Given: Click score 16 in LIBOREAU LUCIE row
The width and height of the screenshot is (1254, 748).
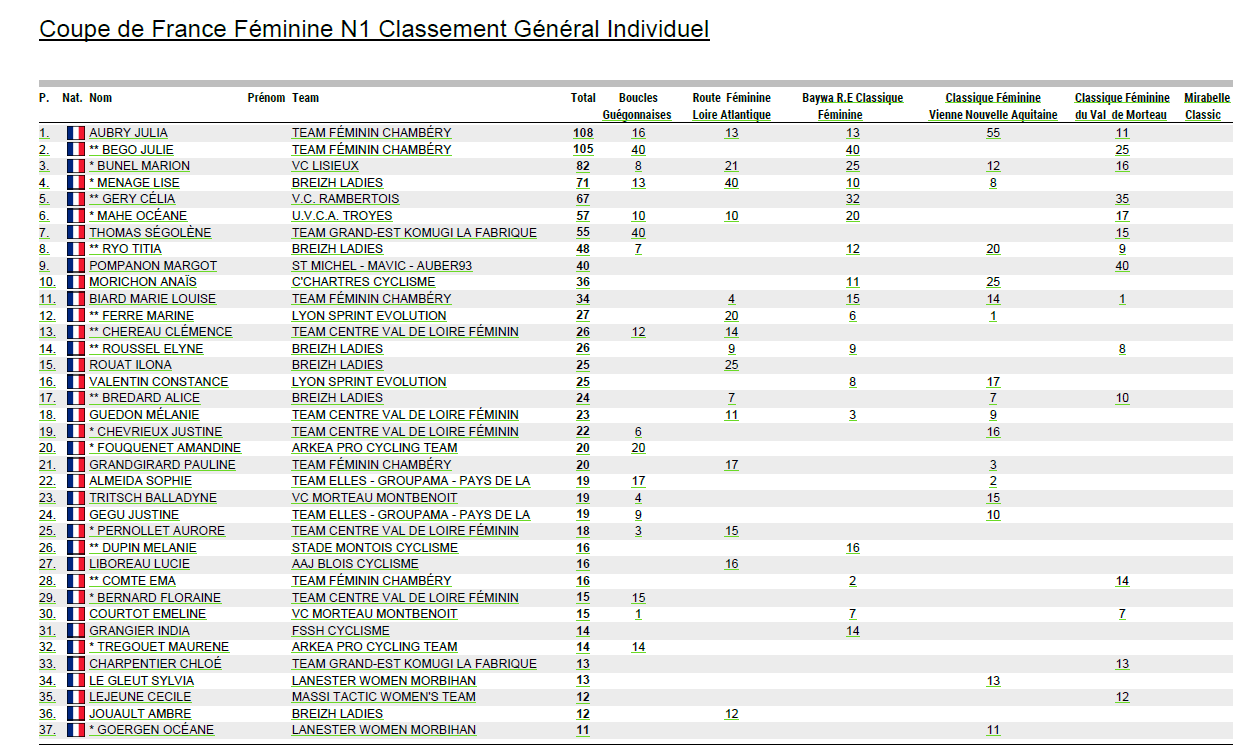Looking at the screenshot, I should click(732, 564).
